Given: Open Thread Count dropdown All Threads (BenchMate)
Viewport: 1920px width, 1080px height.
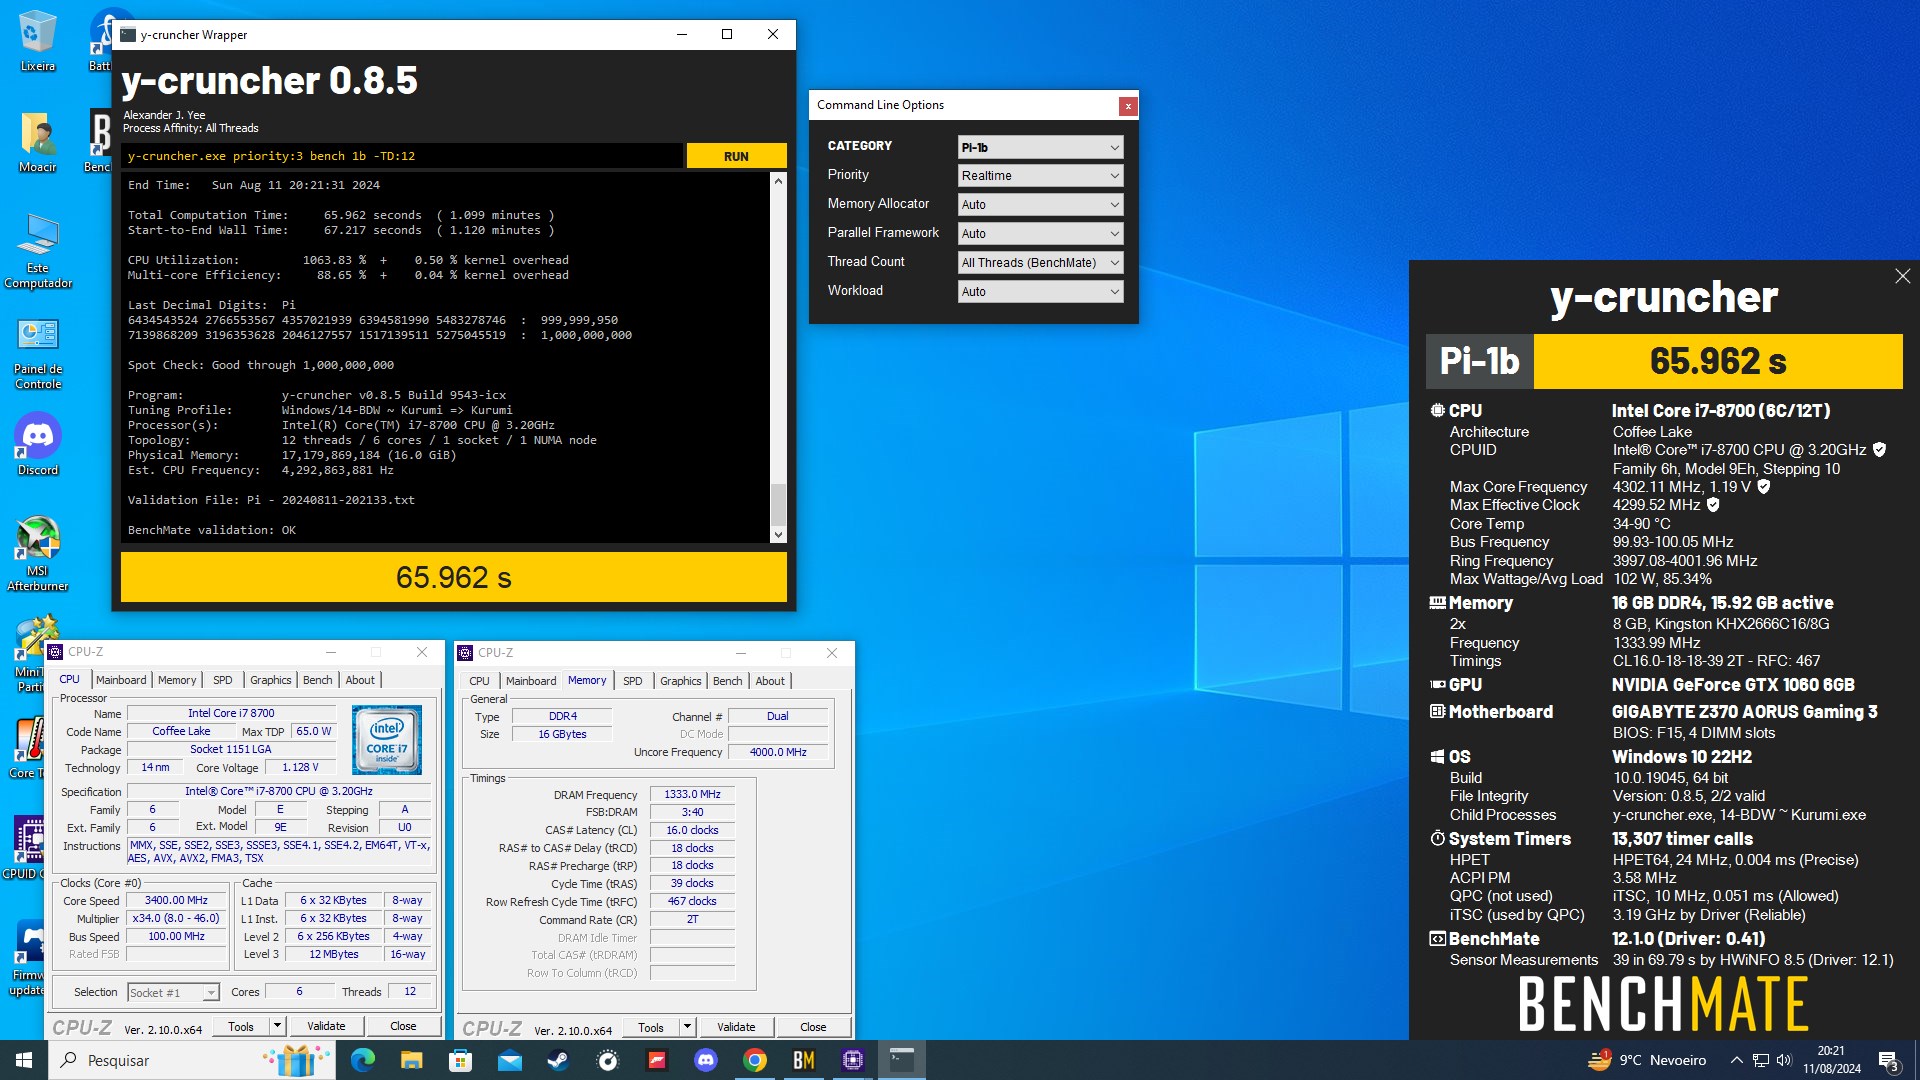Looking at the screenshot, I should 1040,262.
